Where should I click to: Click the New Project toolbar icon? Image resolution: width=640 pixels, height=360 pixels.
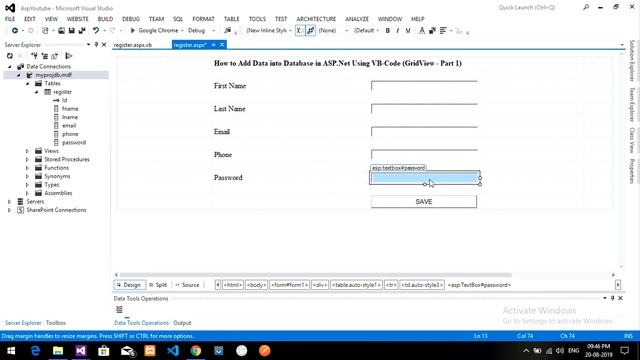click(x=45, y=31)
